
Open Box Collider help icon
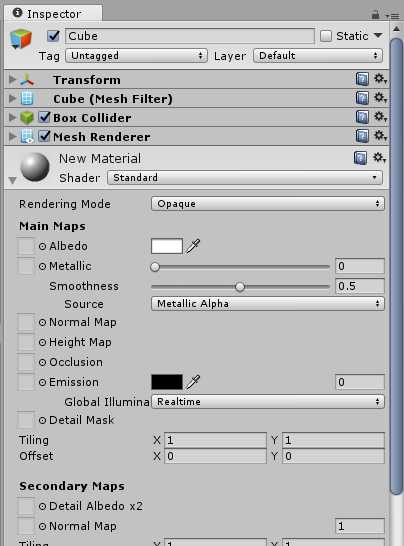click(362, 117)
